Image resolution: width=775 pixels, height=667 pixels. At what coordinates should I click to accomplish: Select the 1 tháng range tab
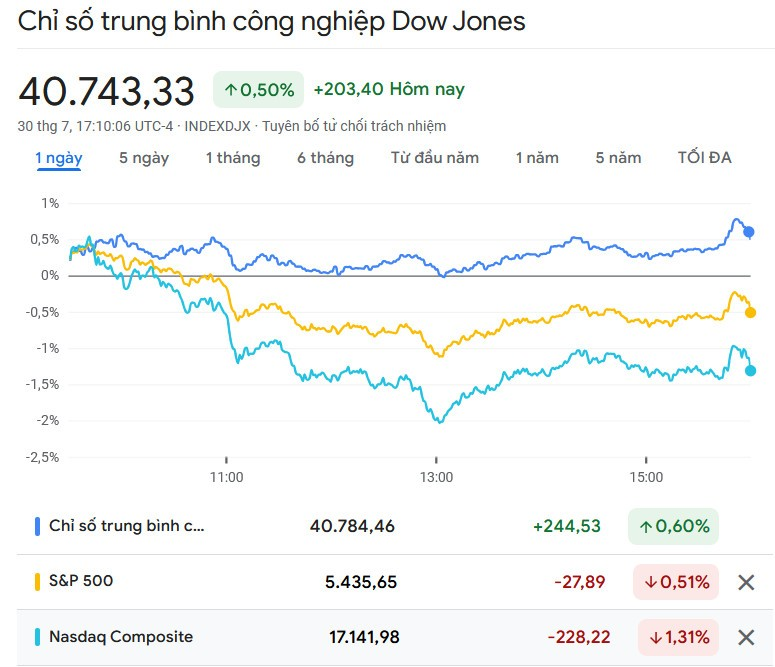(233, 158)
